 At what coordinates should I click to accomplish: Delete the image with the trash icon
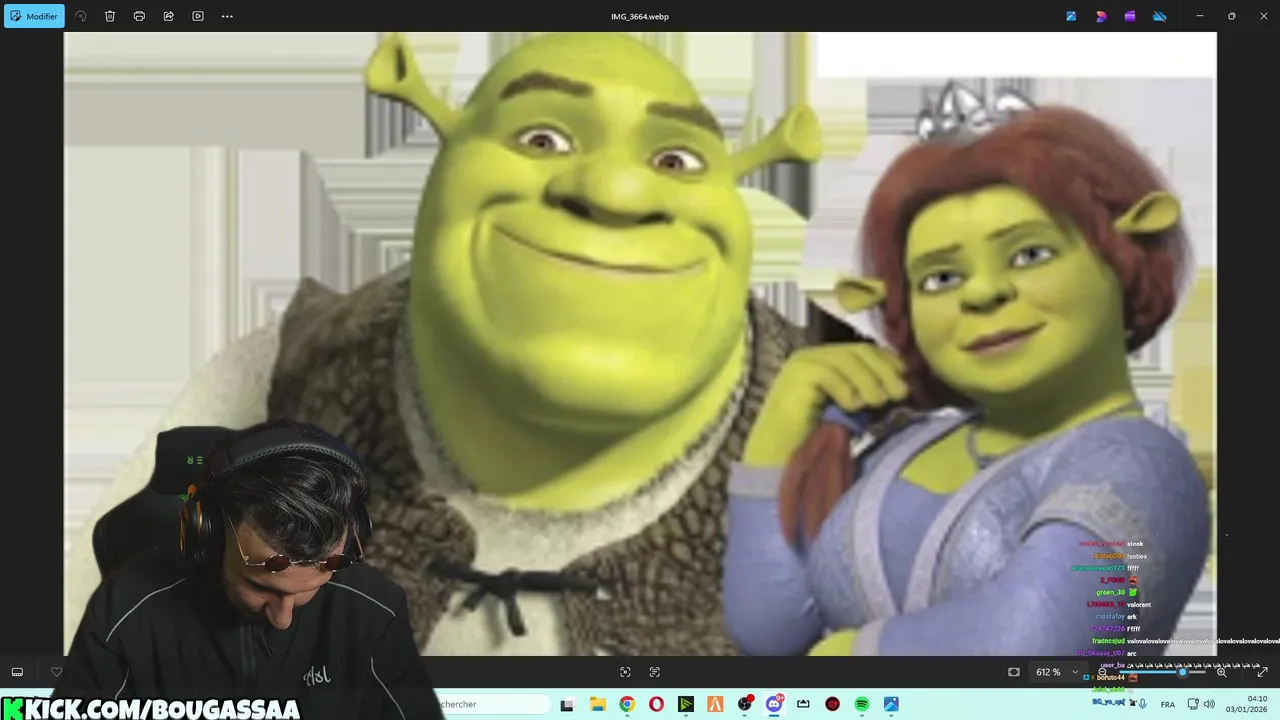110,16
